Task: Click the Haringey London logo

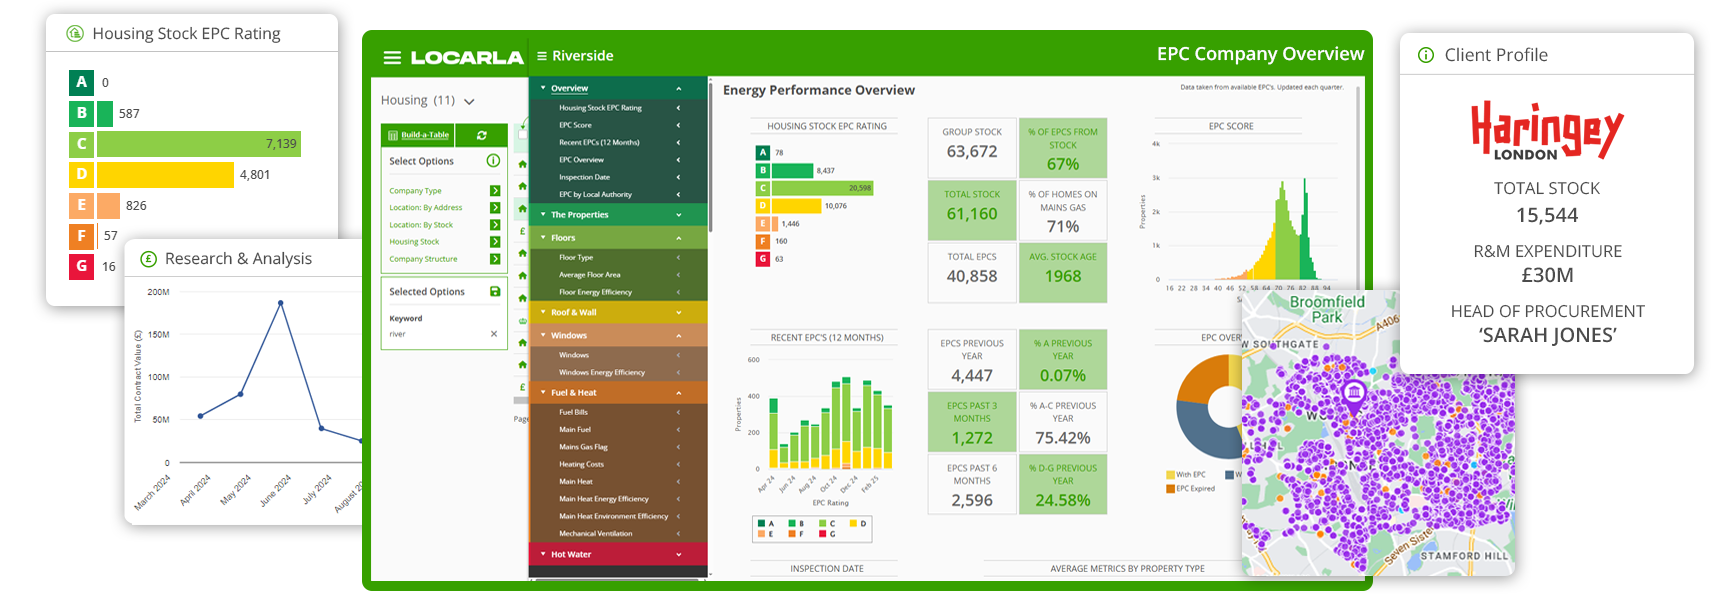Action: [1547, 130]
